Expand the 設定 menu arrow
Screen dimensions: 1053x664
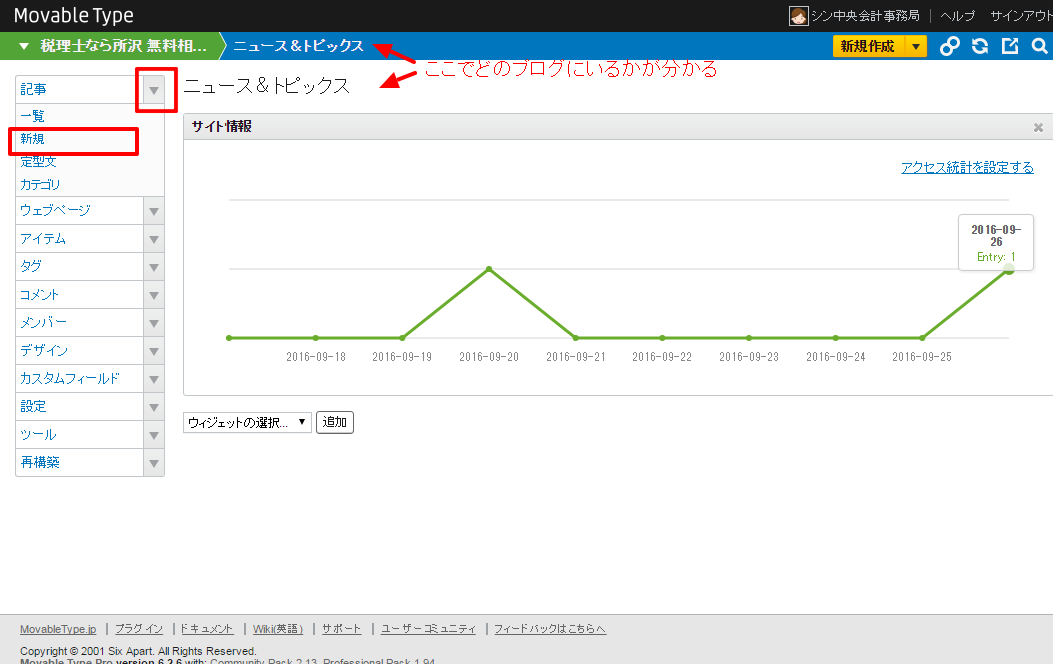(x=154, y=407)
